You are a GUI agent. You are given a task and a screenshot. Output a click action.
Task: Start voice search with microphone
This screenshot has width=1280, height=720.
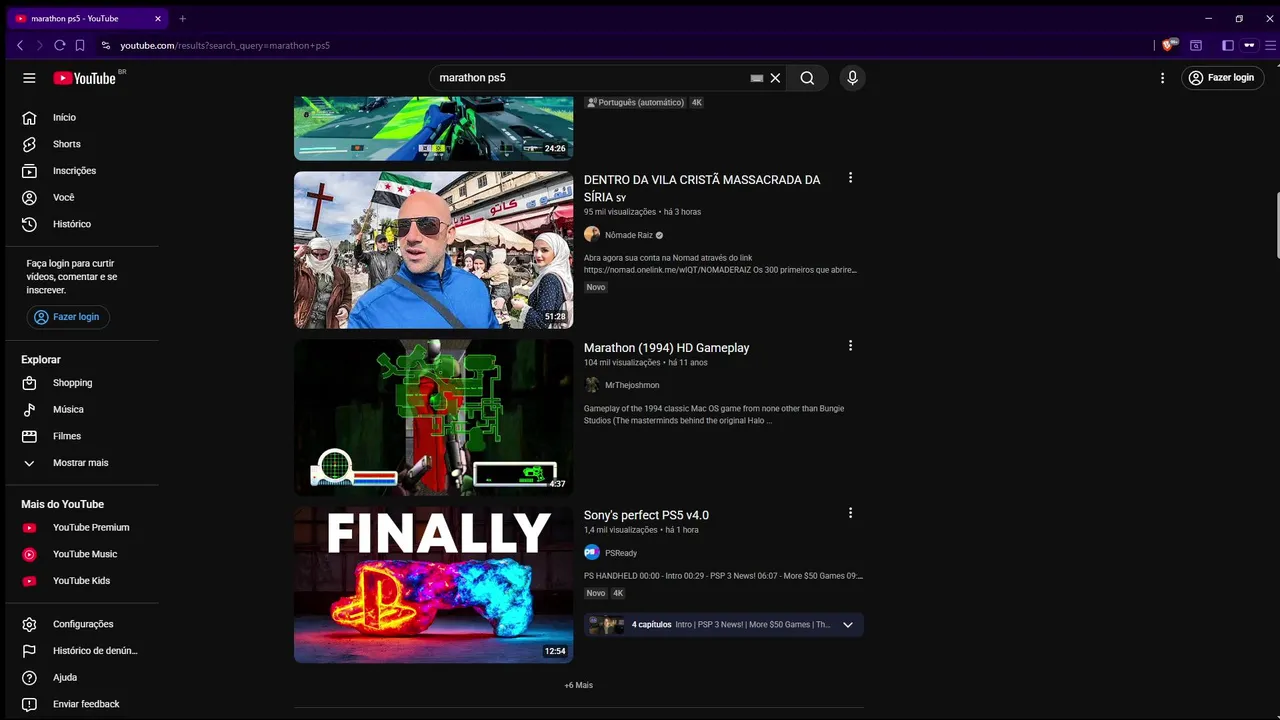(x=852, y=78)
